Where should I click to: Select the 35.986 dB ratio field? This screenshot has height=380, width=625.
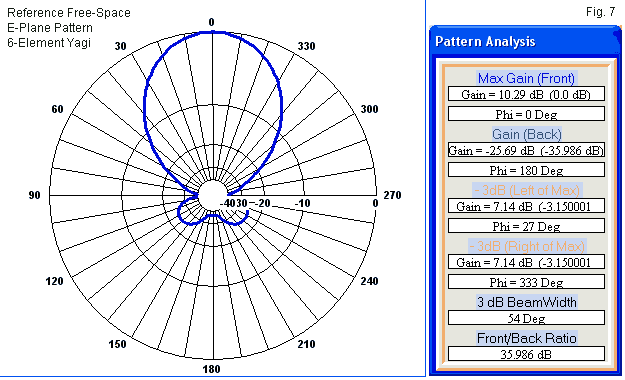pyautogui.click(x=526, y=354)
